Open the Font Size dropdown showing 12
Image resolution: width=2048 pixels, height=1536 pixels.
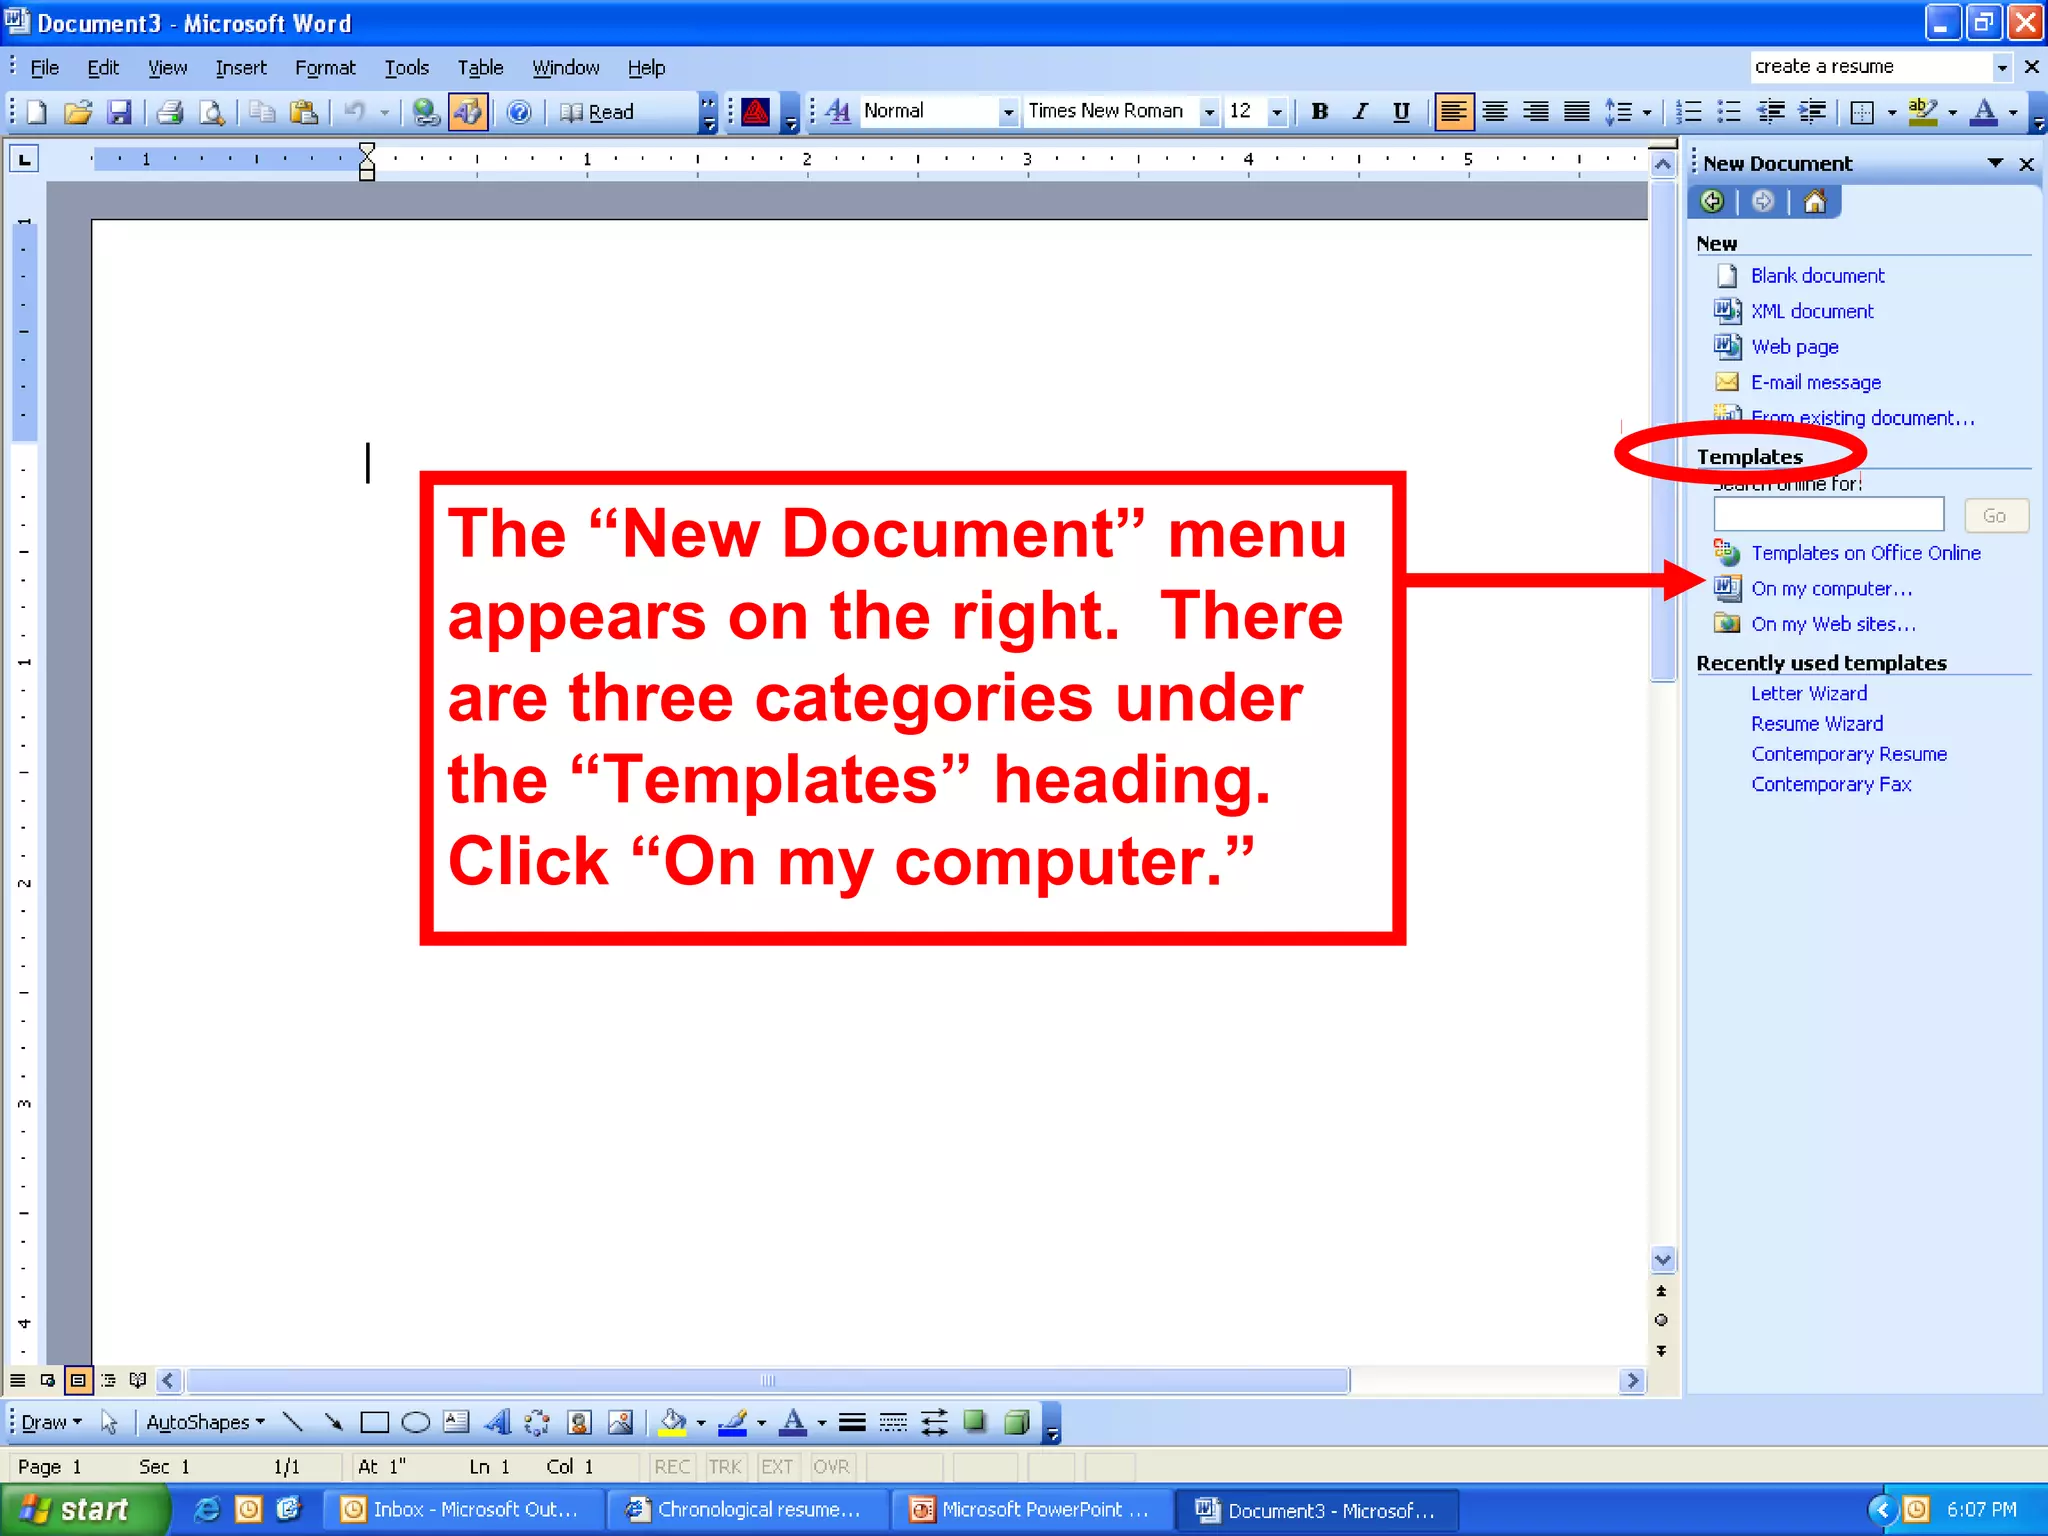point(1276,111)
